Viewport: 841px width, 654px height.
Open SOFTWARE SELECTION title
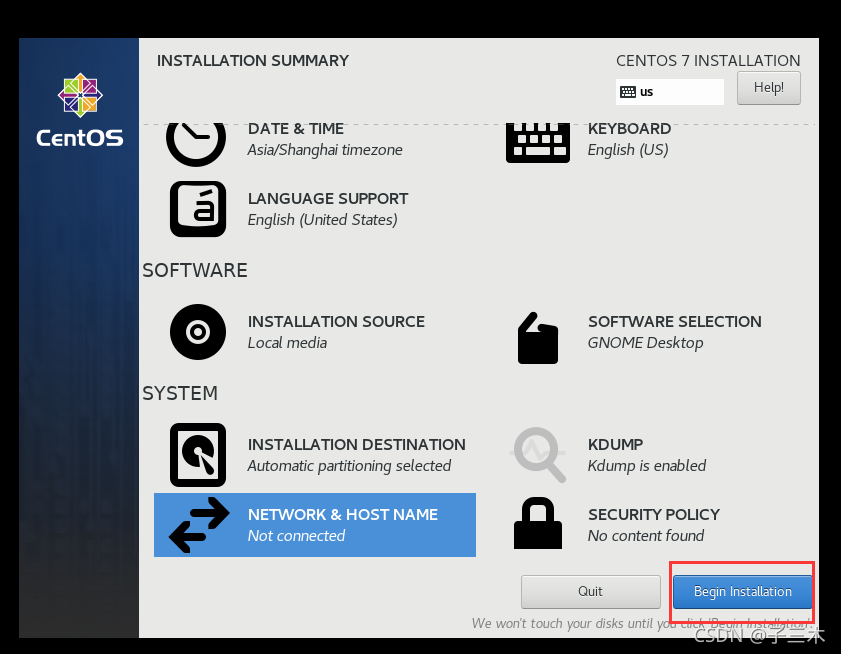(x=675, y=322)
